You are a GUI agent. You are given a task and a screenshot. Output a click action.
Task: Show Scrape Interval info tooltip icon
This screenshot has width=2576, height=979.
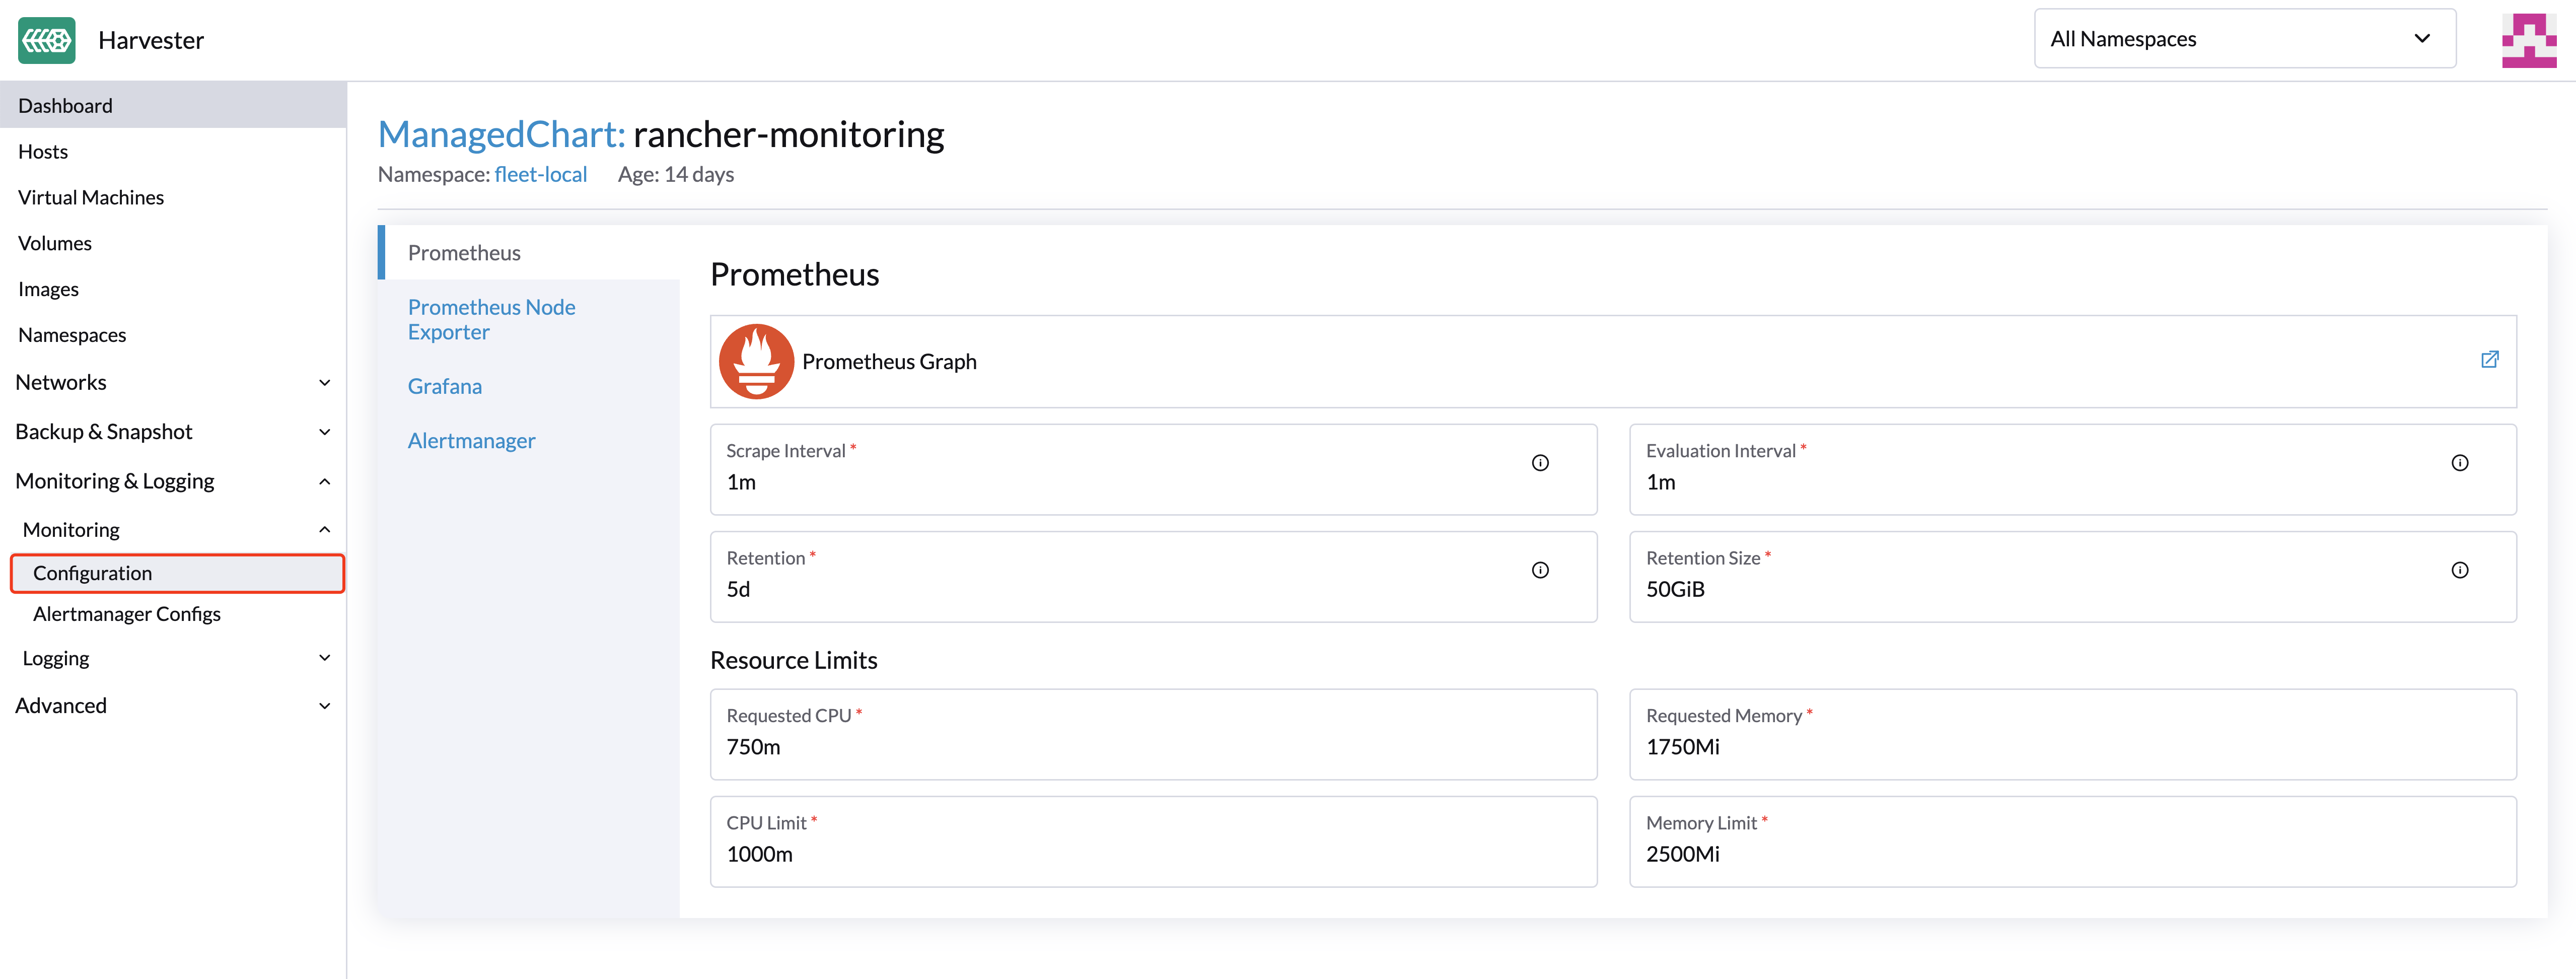1540,463
